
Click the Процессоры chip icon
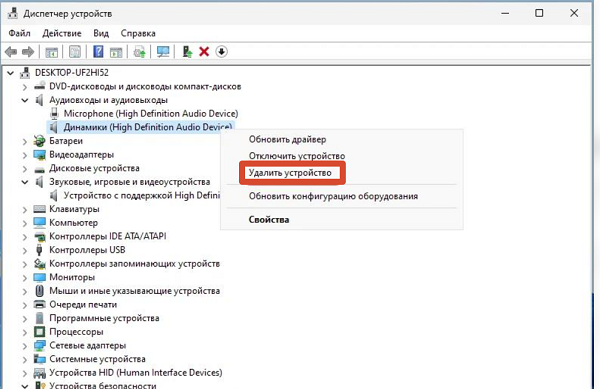[39, 332]
